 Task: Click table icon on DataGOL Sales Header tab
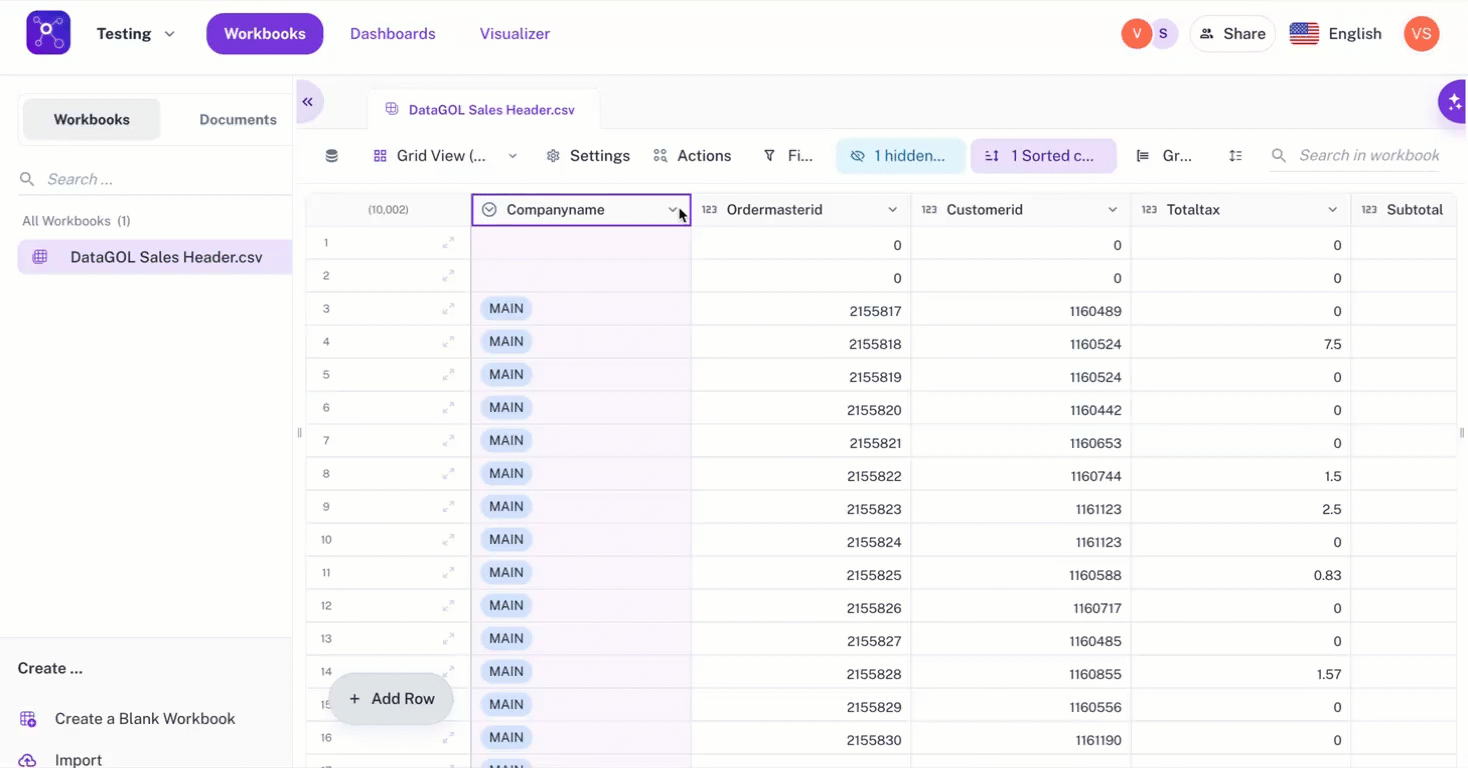(x=391, y=109)
